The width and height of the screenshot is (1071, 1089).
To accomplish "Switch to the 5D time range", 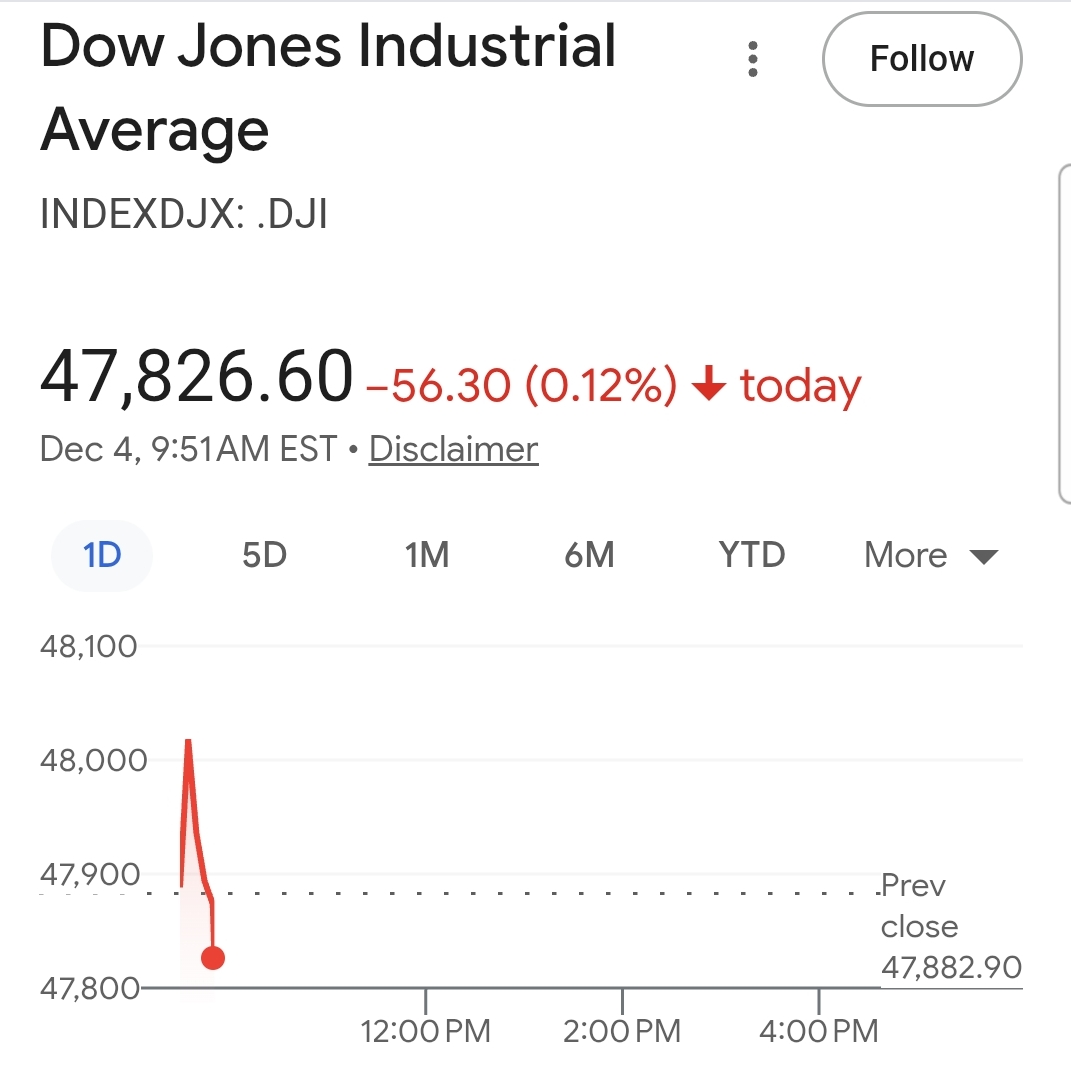I will click(x=264, y=554).
